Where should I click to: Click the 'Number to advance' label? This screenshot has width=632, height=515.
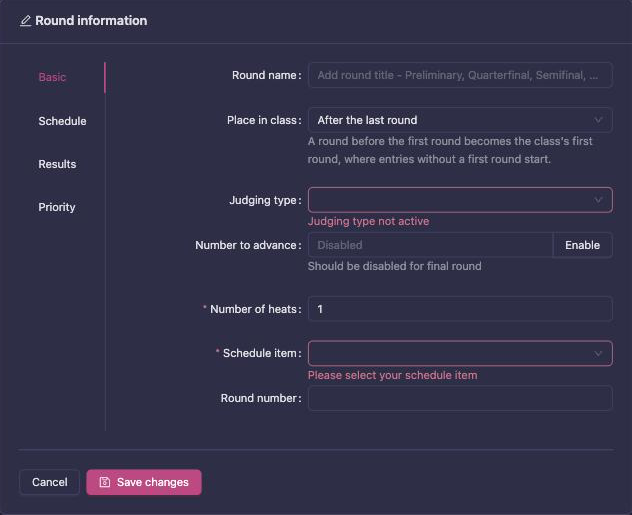point(246,245)
